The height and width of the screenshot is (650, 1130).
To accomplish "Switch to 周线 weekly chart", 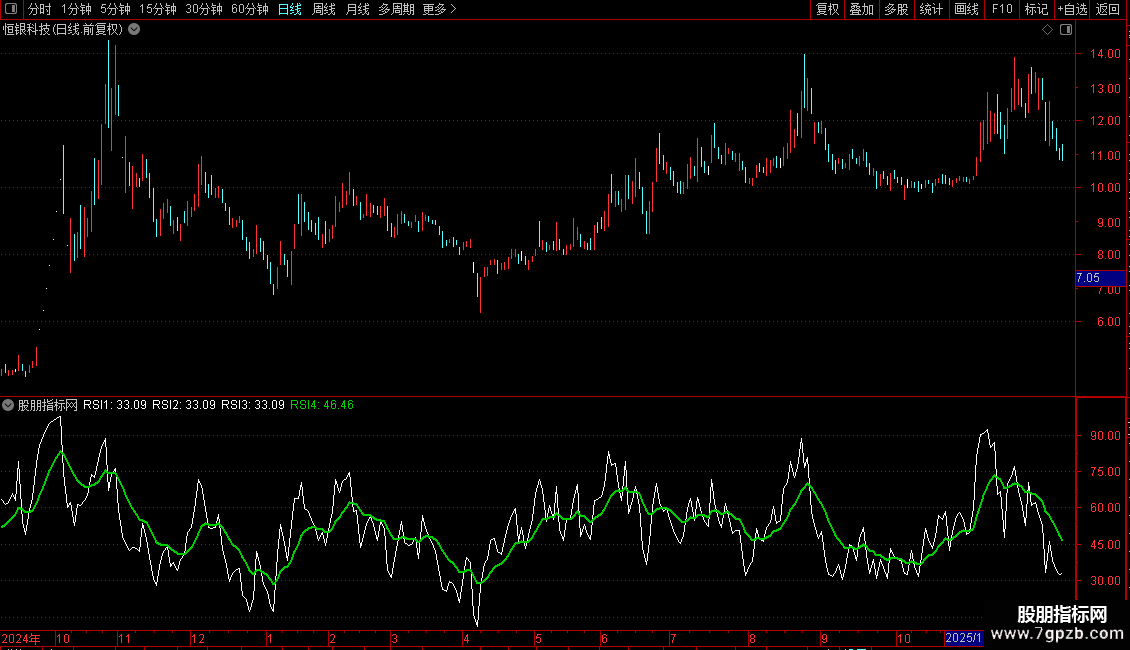I will [x=324, y=9].
